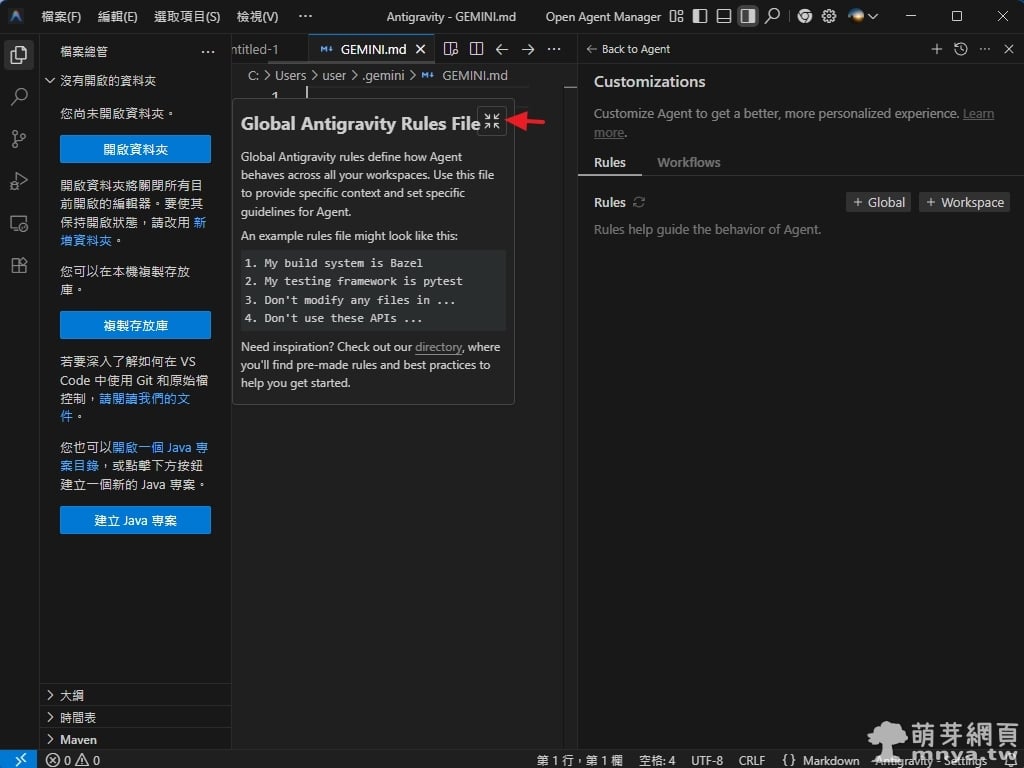Open settings gear in title bar
Viewport: 1024px width, 768px height.
829,17
